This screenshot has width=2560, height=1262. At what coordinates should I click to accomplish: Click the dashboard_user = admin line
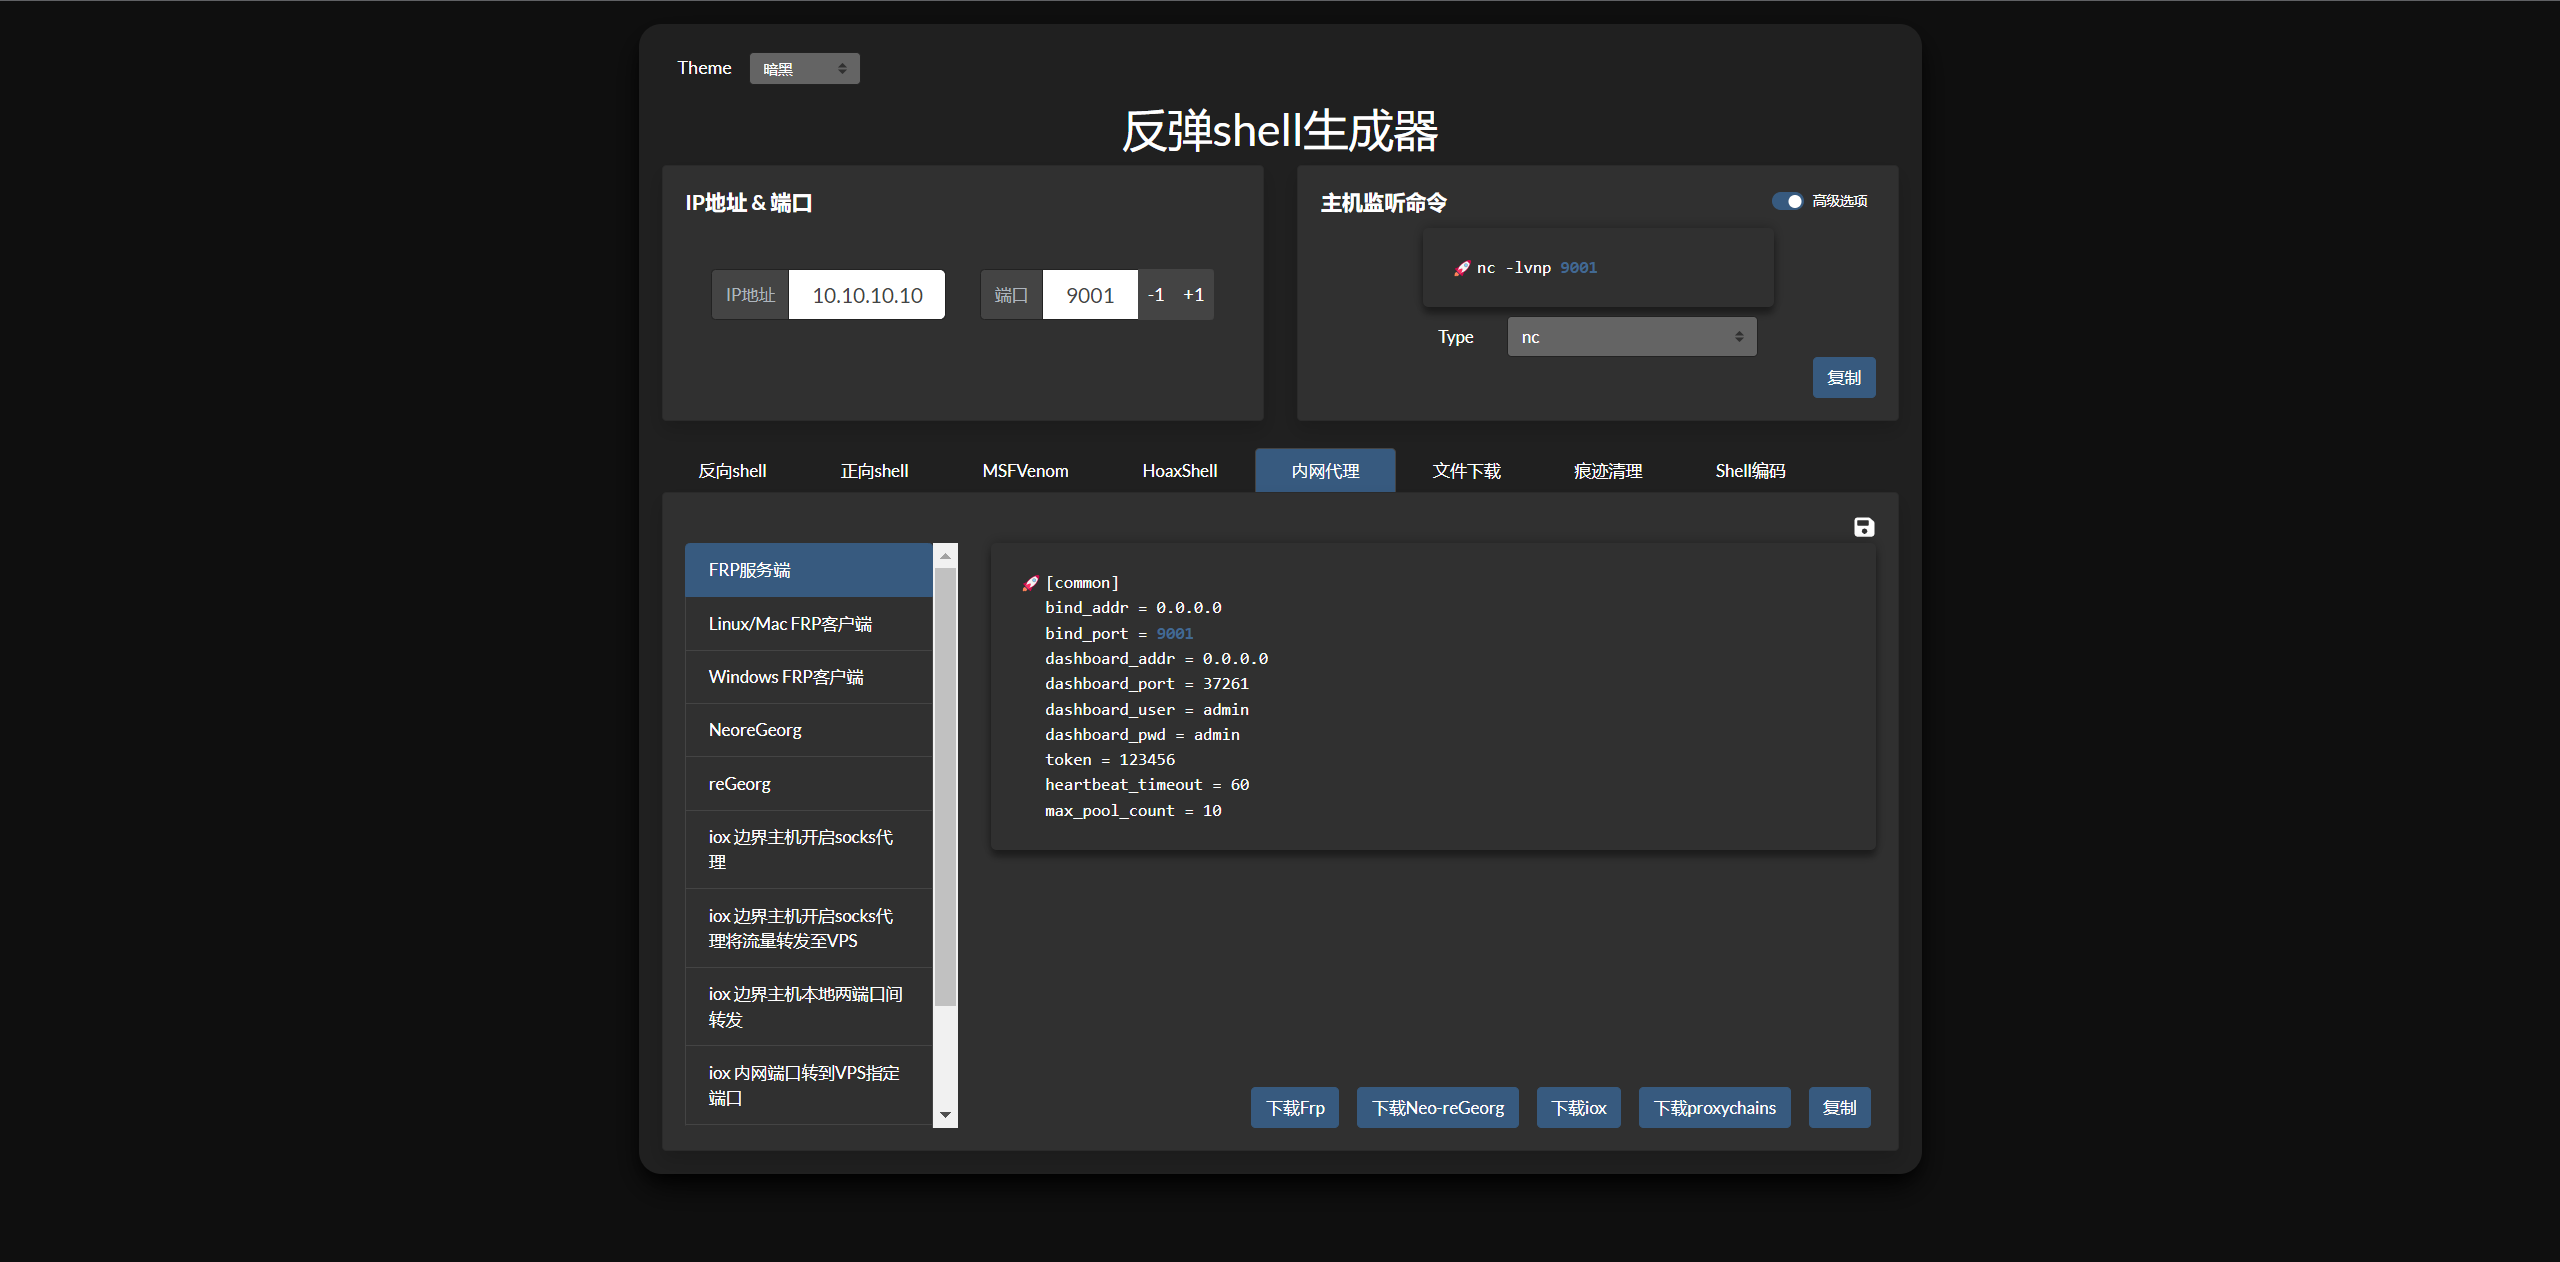(1147, 709)
